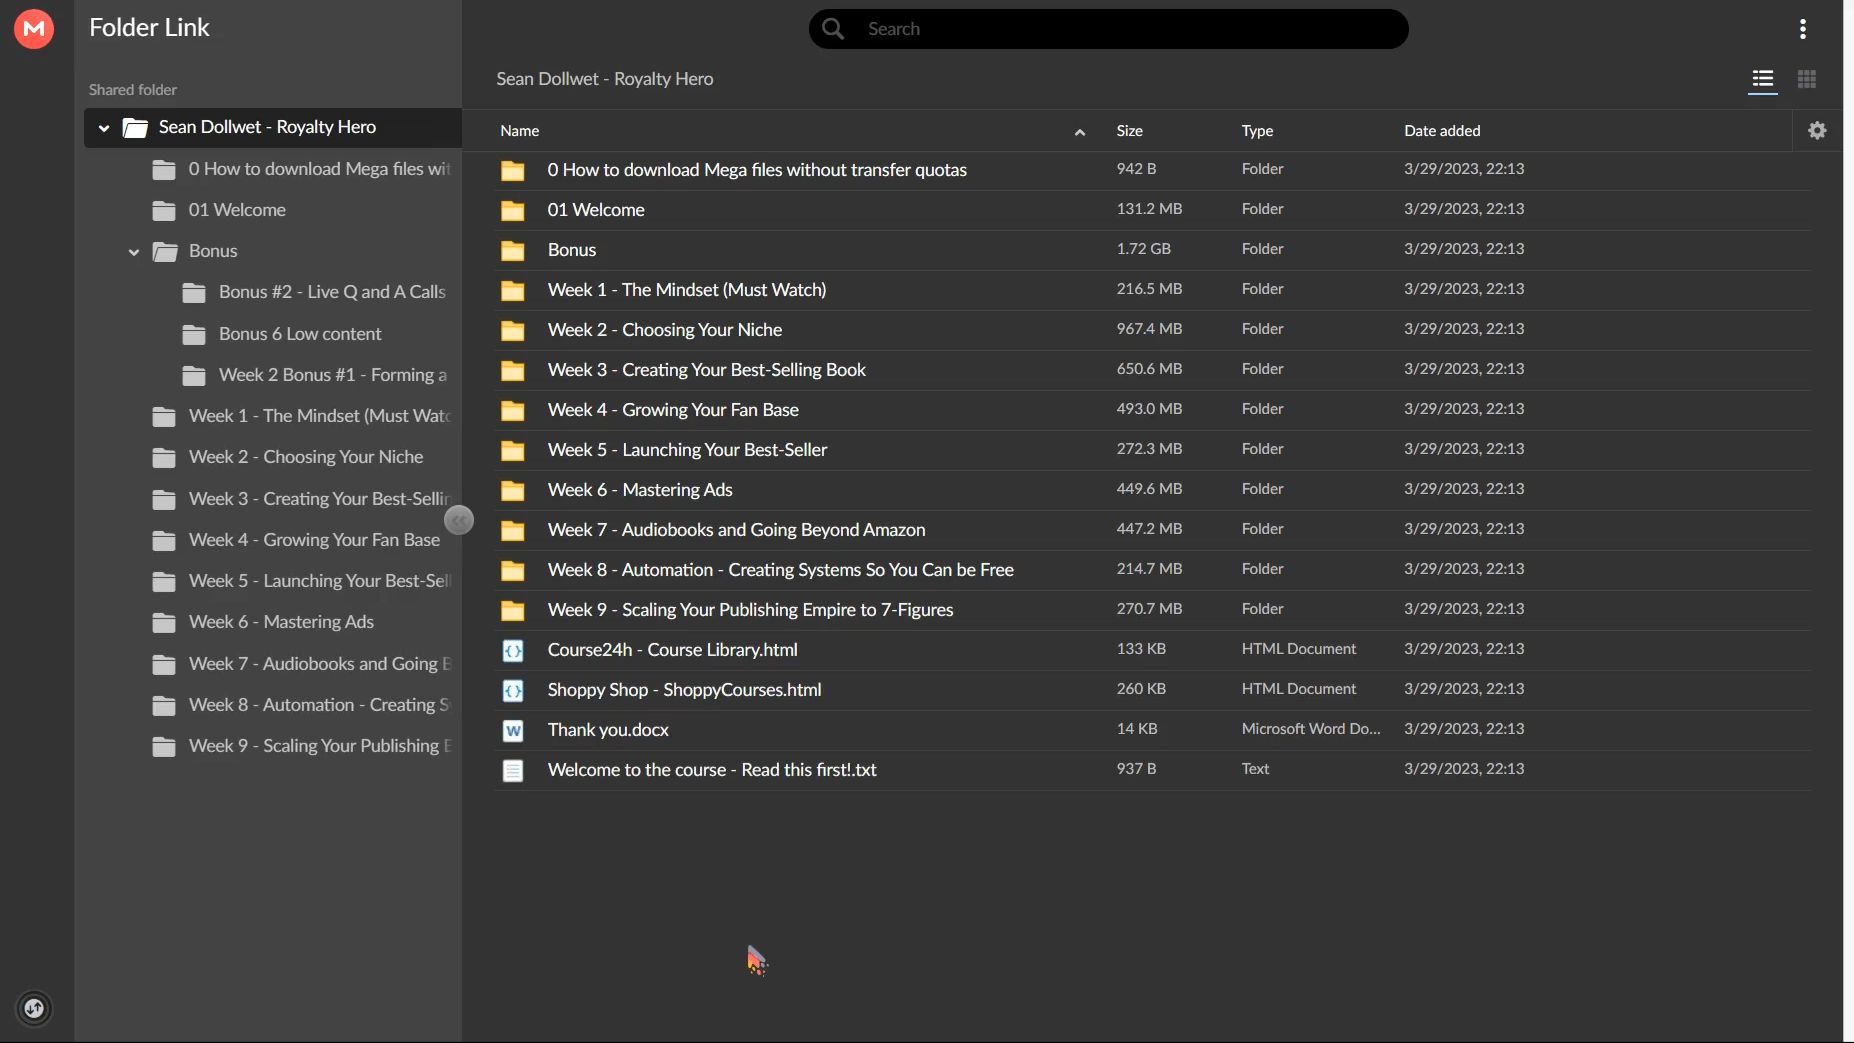This screenshot has height=1043, width=1854.
Task: Click the MEGA logo icon
Action: 34,29
